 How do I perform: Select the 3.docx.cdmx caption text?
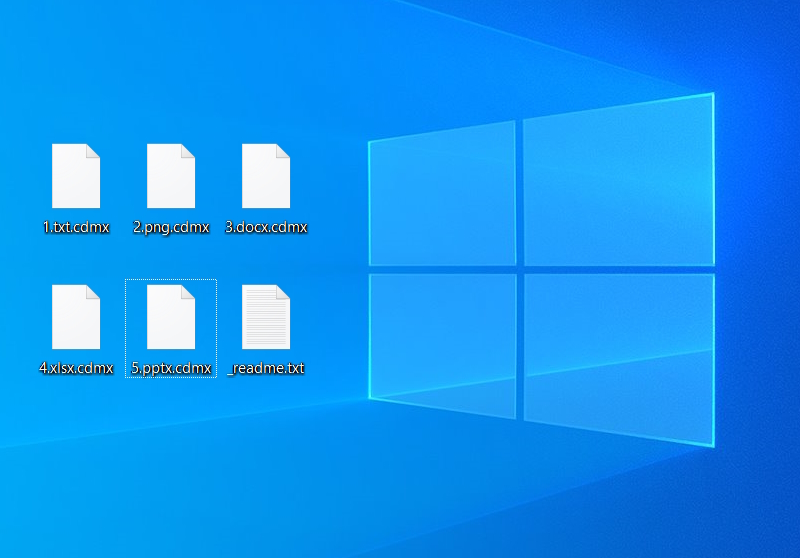266,227
